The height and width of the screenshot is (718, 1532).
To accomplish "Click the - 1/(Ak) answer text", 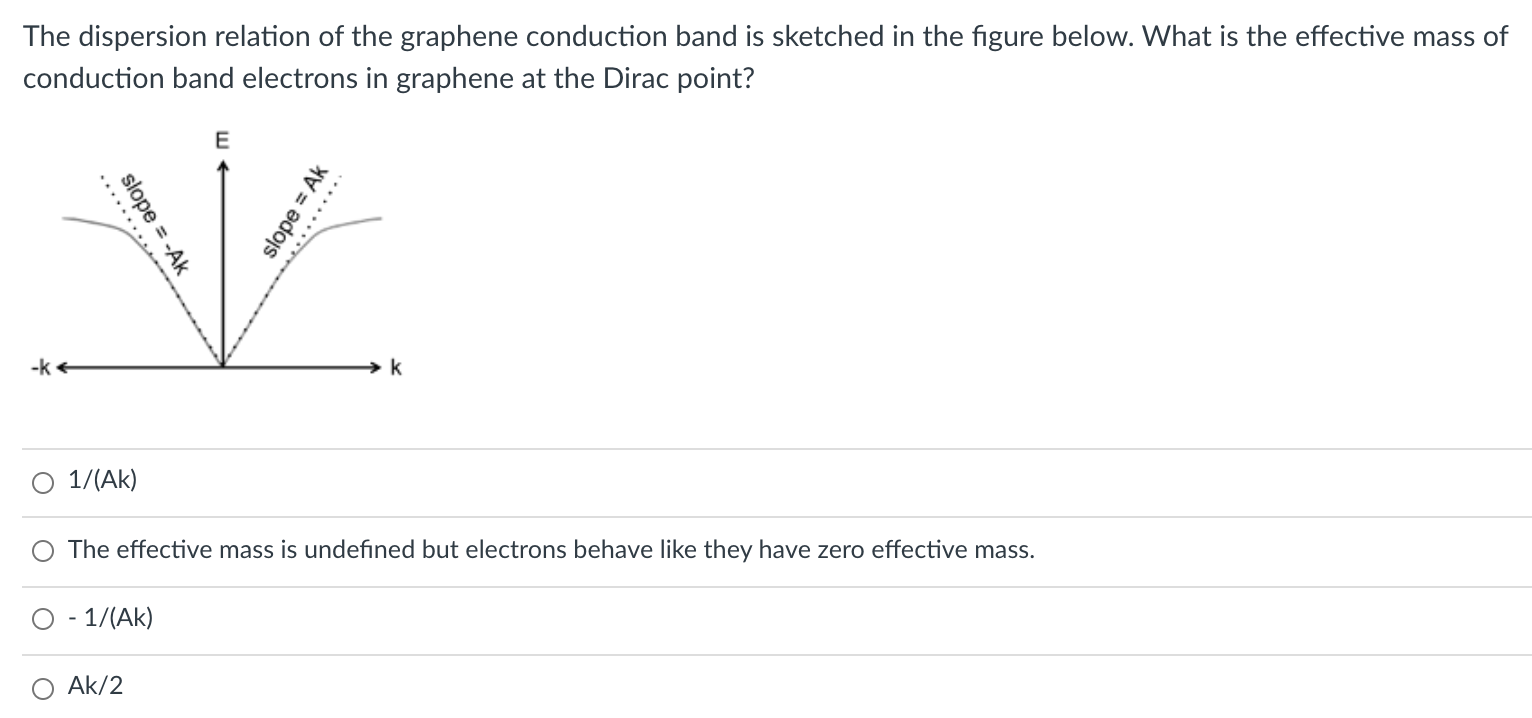I will click(110, 617).
